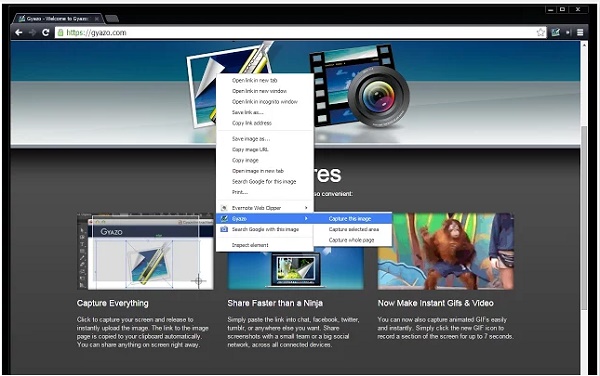Click the Gyazo extension toolbar icon
Image resolution: width=600 pixels, height=376 pixels.
[555, 33]
